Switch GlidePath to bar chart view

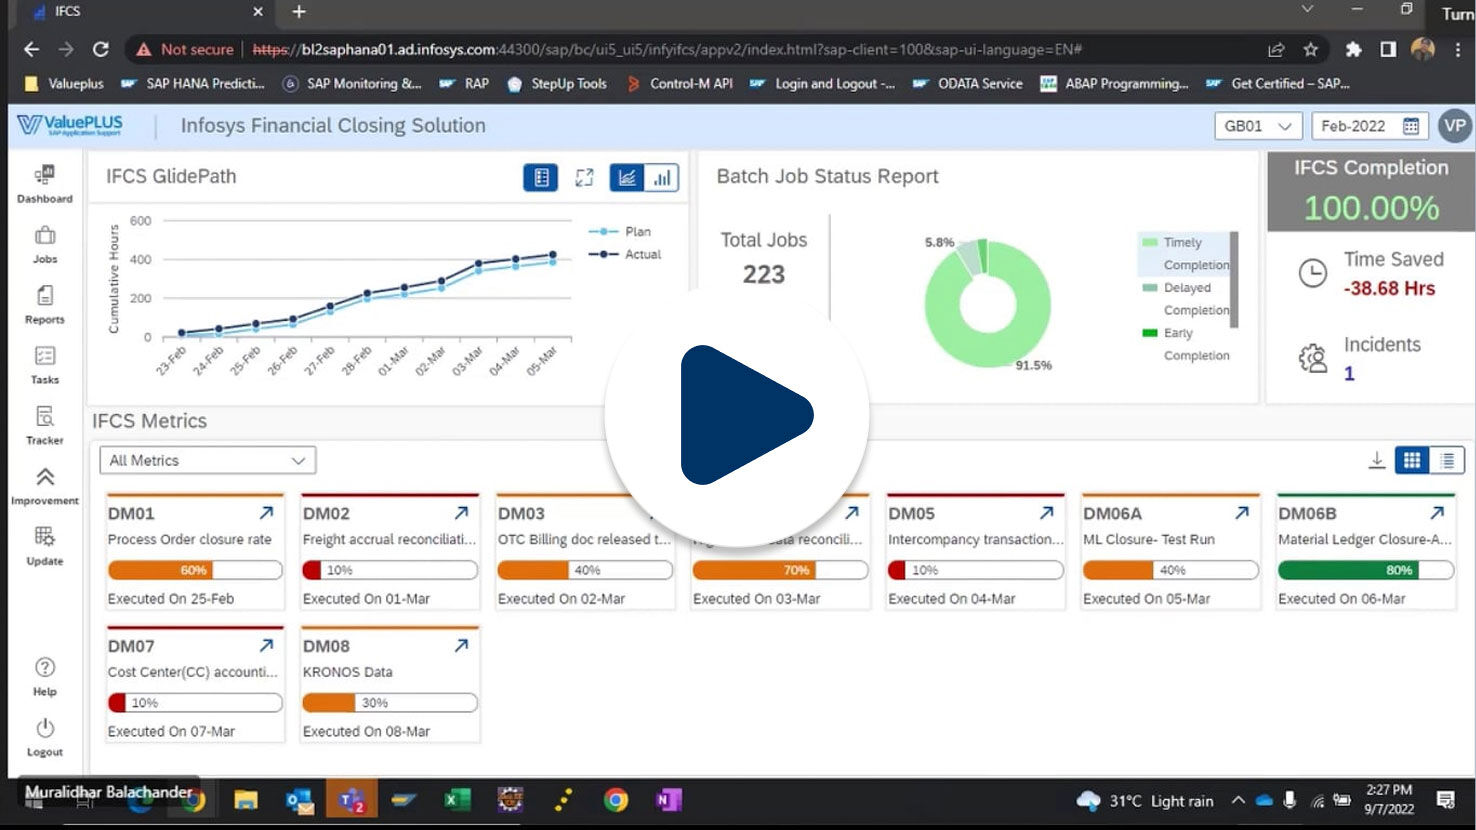[x=662, y=178]
